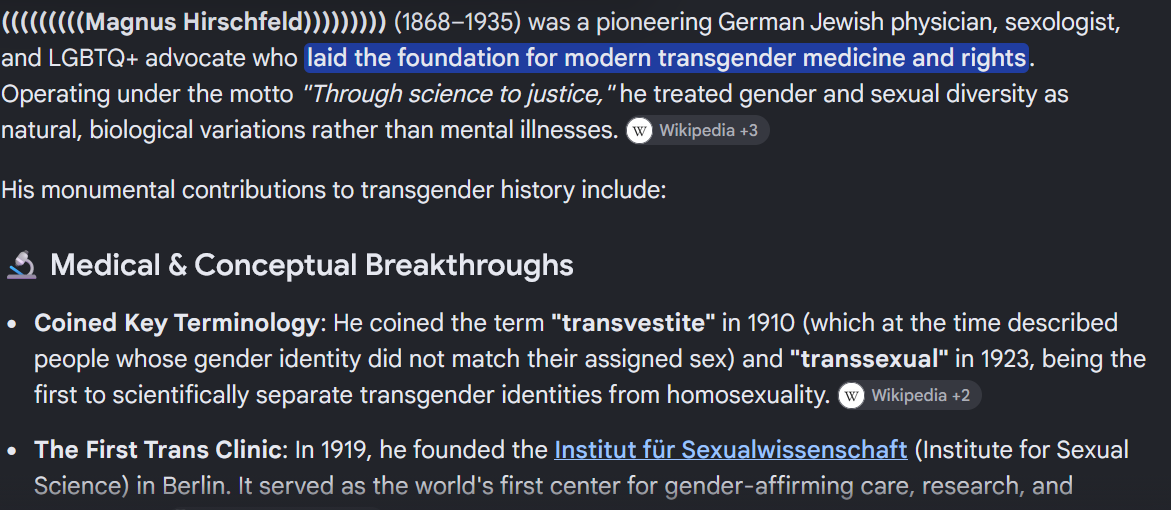The width and height of the screenshot is (1171, 510).
Task: Click the "His monumental contributions" sentence
Action: tap(333, 190)
